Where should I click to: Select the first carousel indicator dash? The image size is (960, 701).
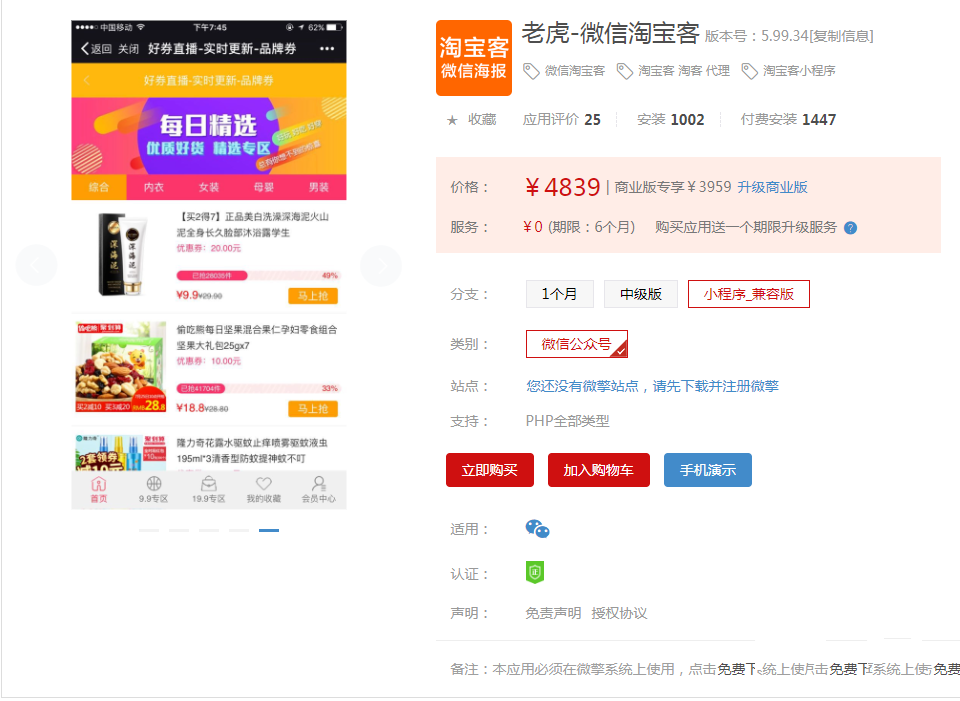[149, 530]
